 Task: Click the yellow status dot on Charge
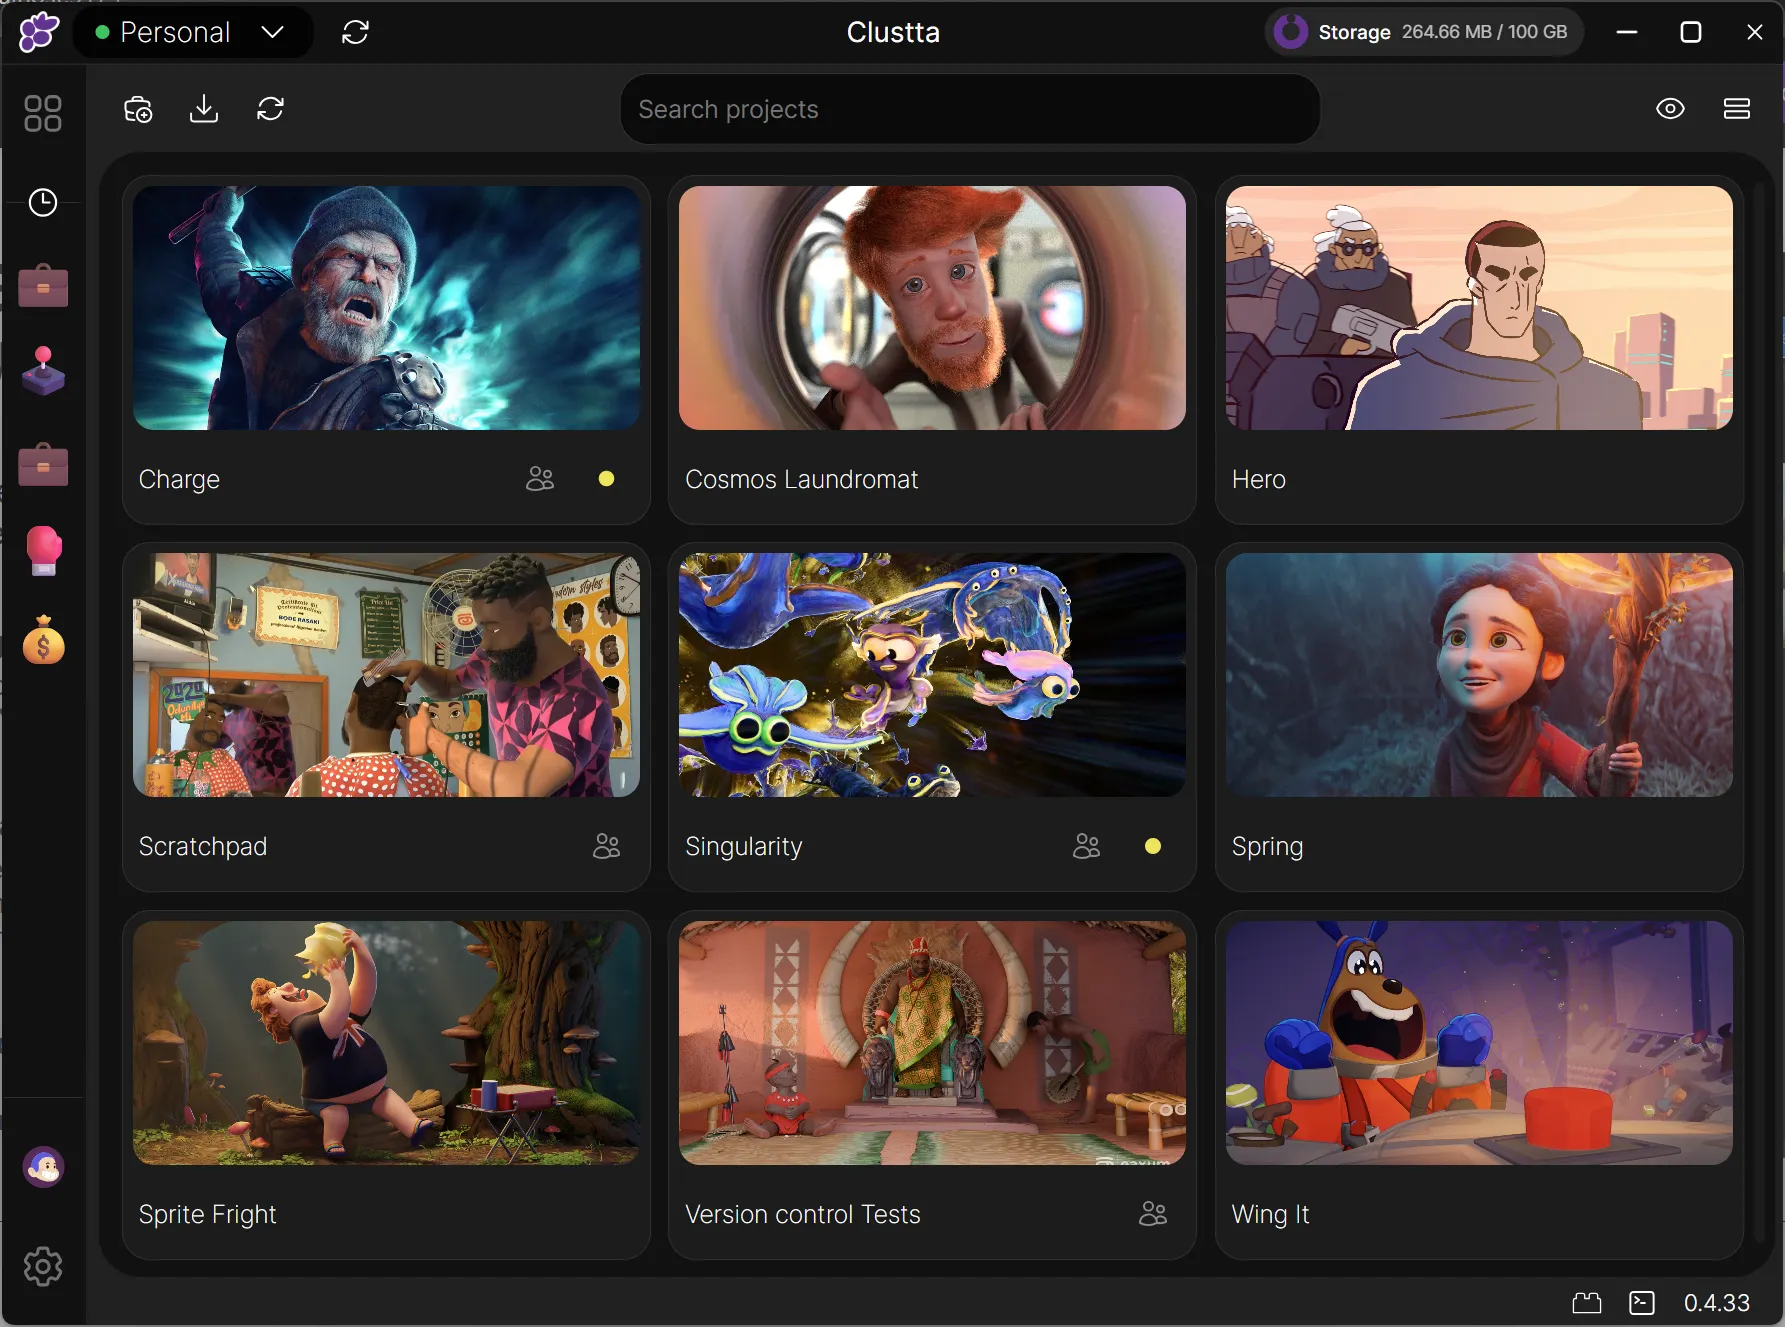pos(606,479)
